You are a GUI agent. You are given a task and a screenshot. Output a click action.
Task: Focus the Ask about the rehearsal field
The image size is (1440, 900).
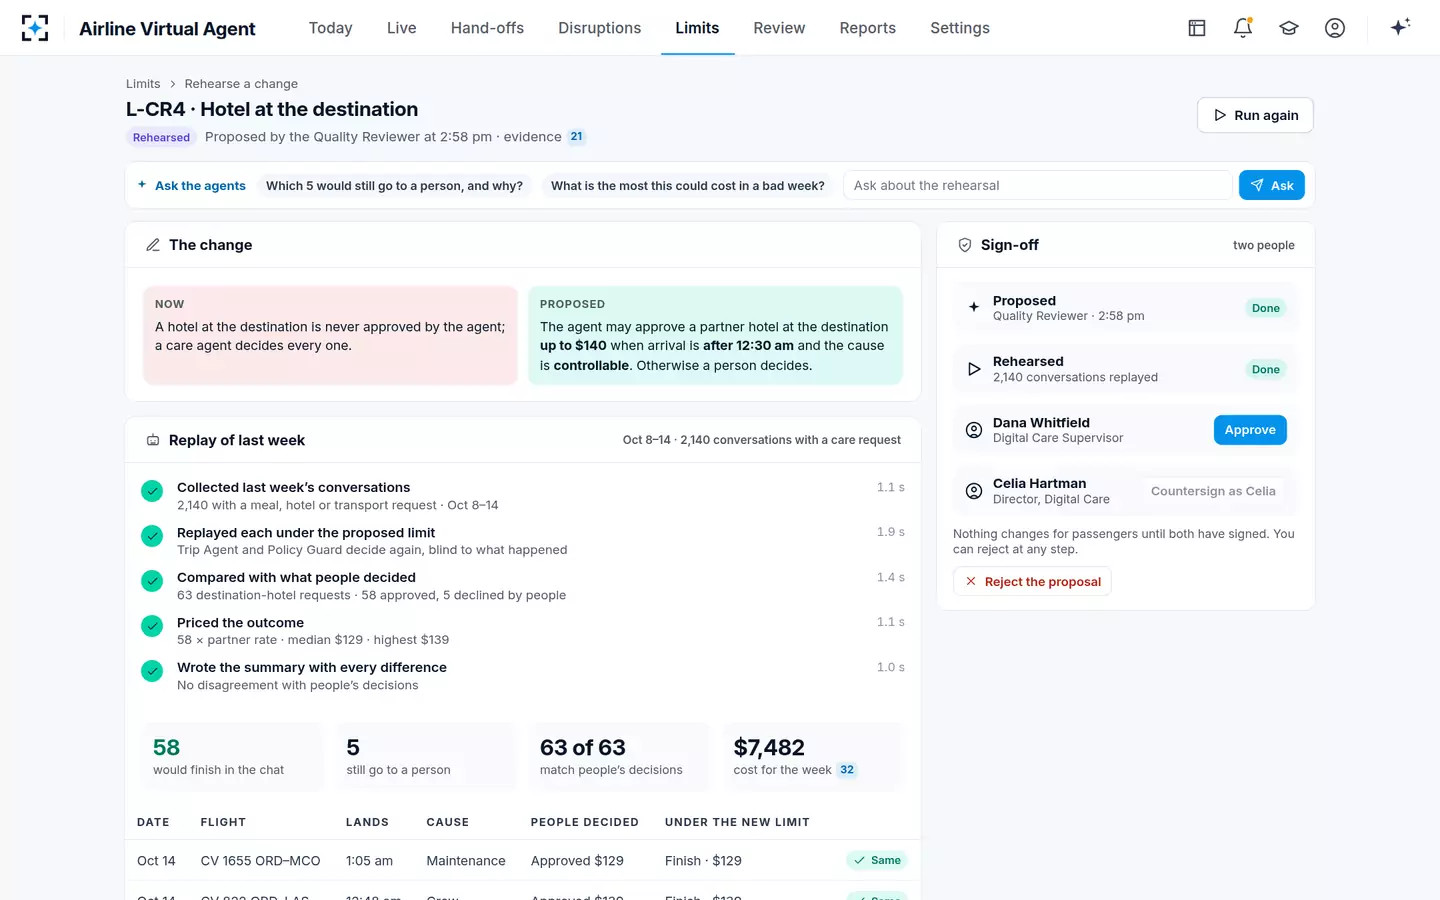pyautogui.click(x=1037, y=185)
